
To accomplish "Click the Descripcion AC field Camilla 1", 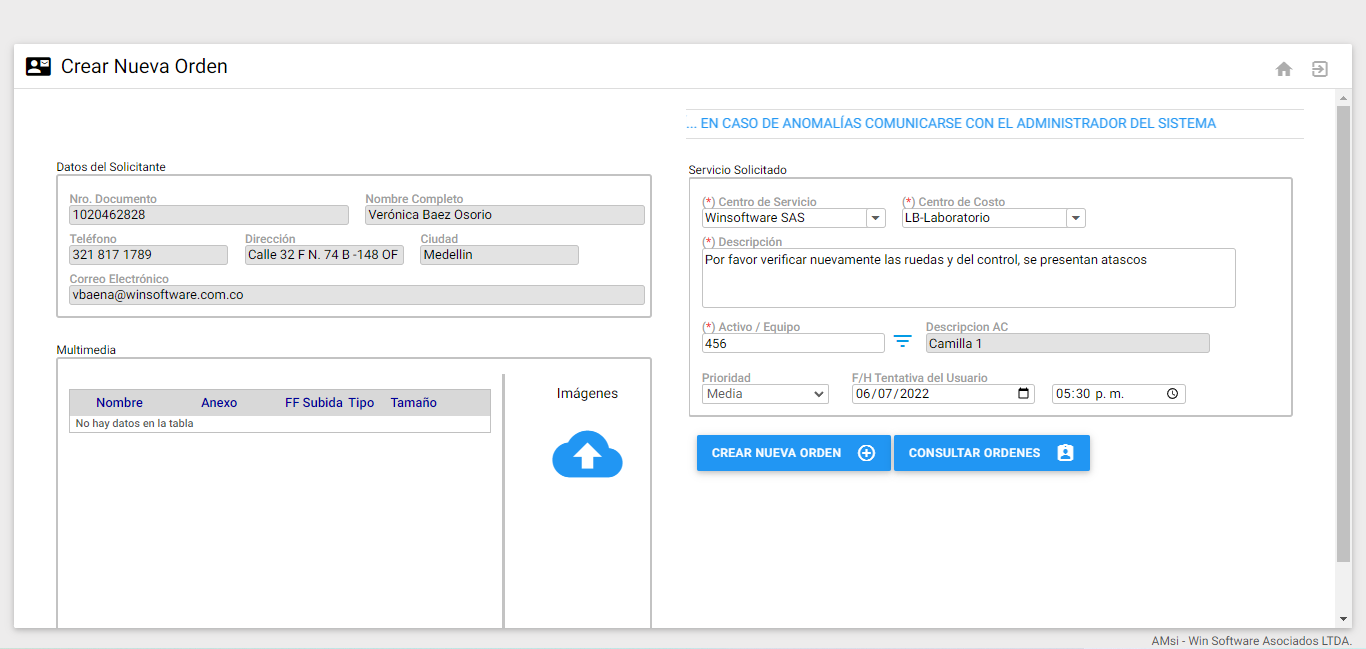I will click(x=1067, y=343).
